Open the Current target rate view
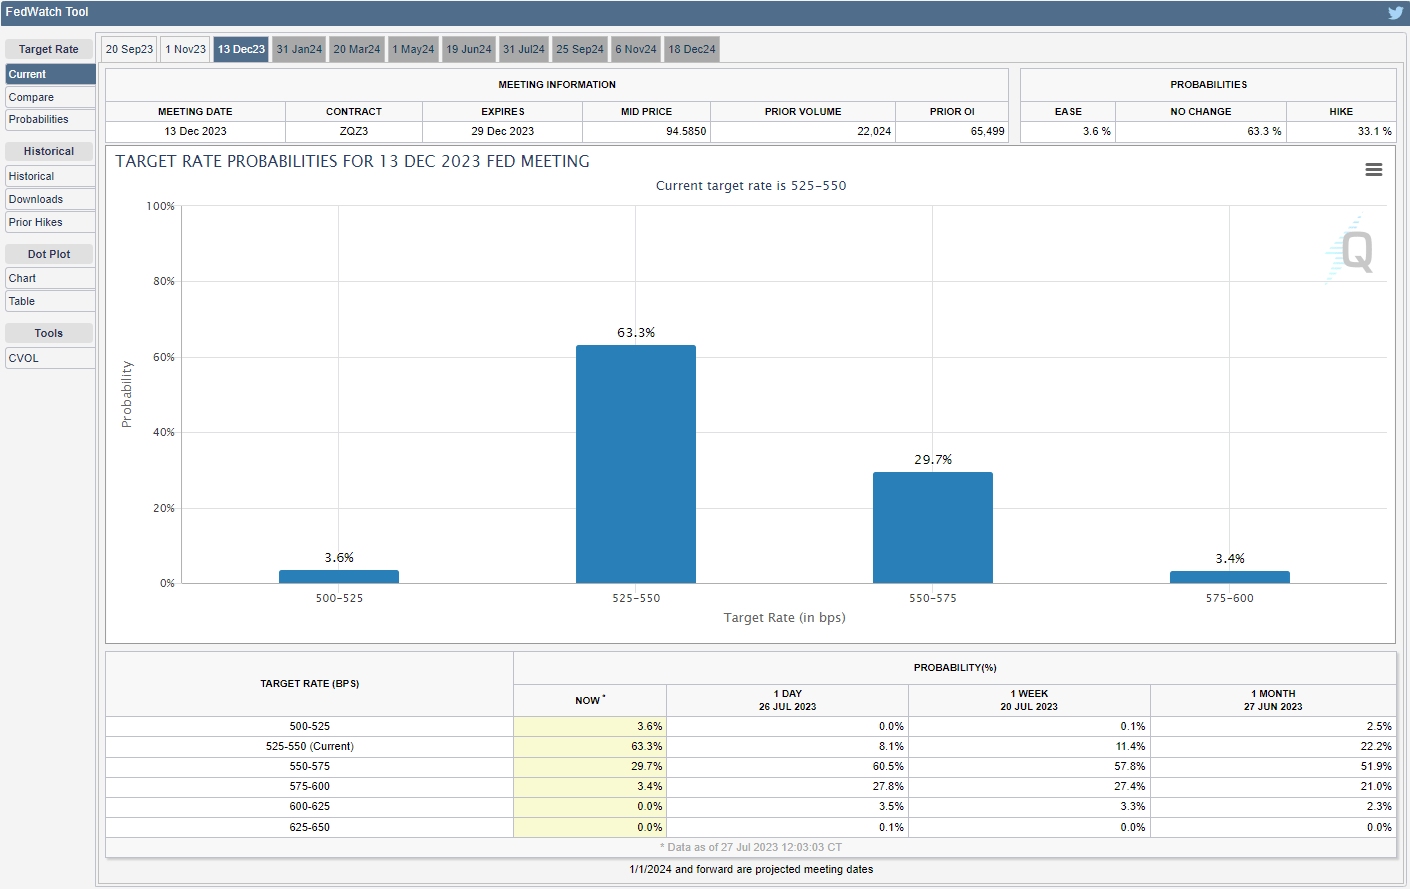Screen dimensions: 1410x889 (x=50, y=74)
